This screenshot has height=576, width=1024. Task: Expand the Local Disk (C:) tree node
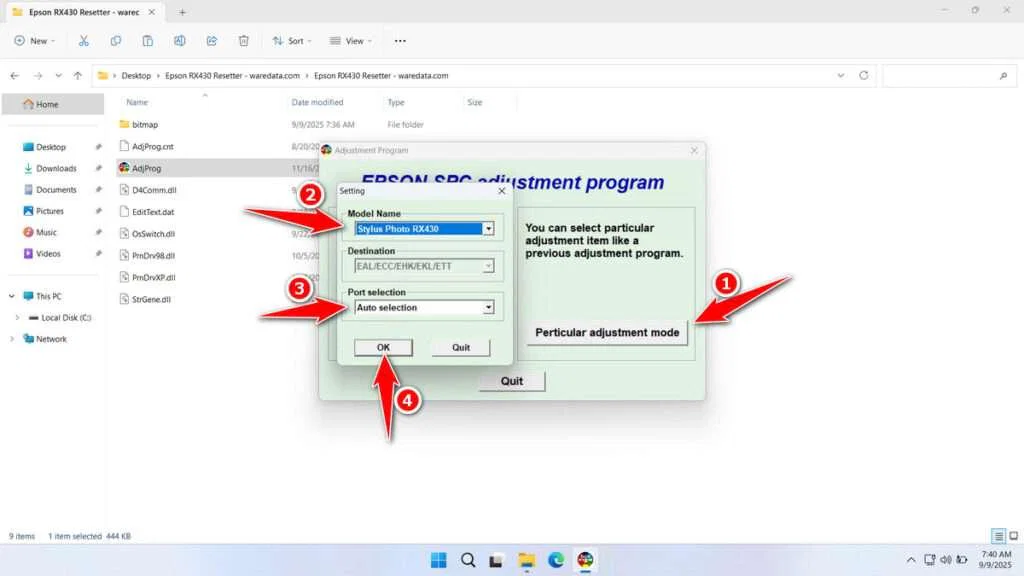[17, 317]
